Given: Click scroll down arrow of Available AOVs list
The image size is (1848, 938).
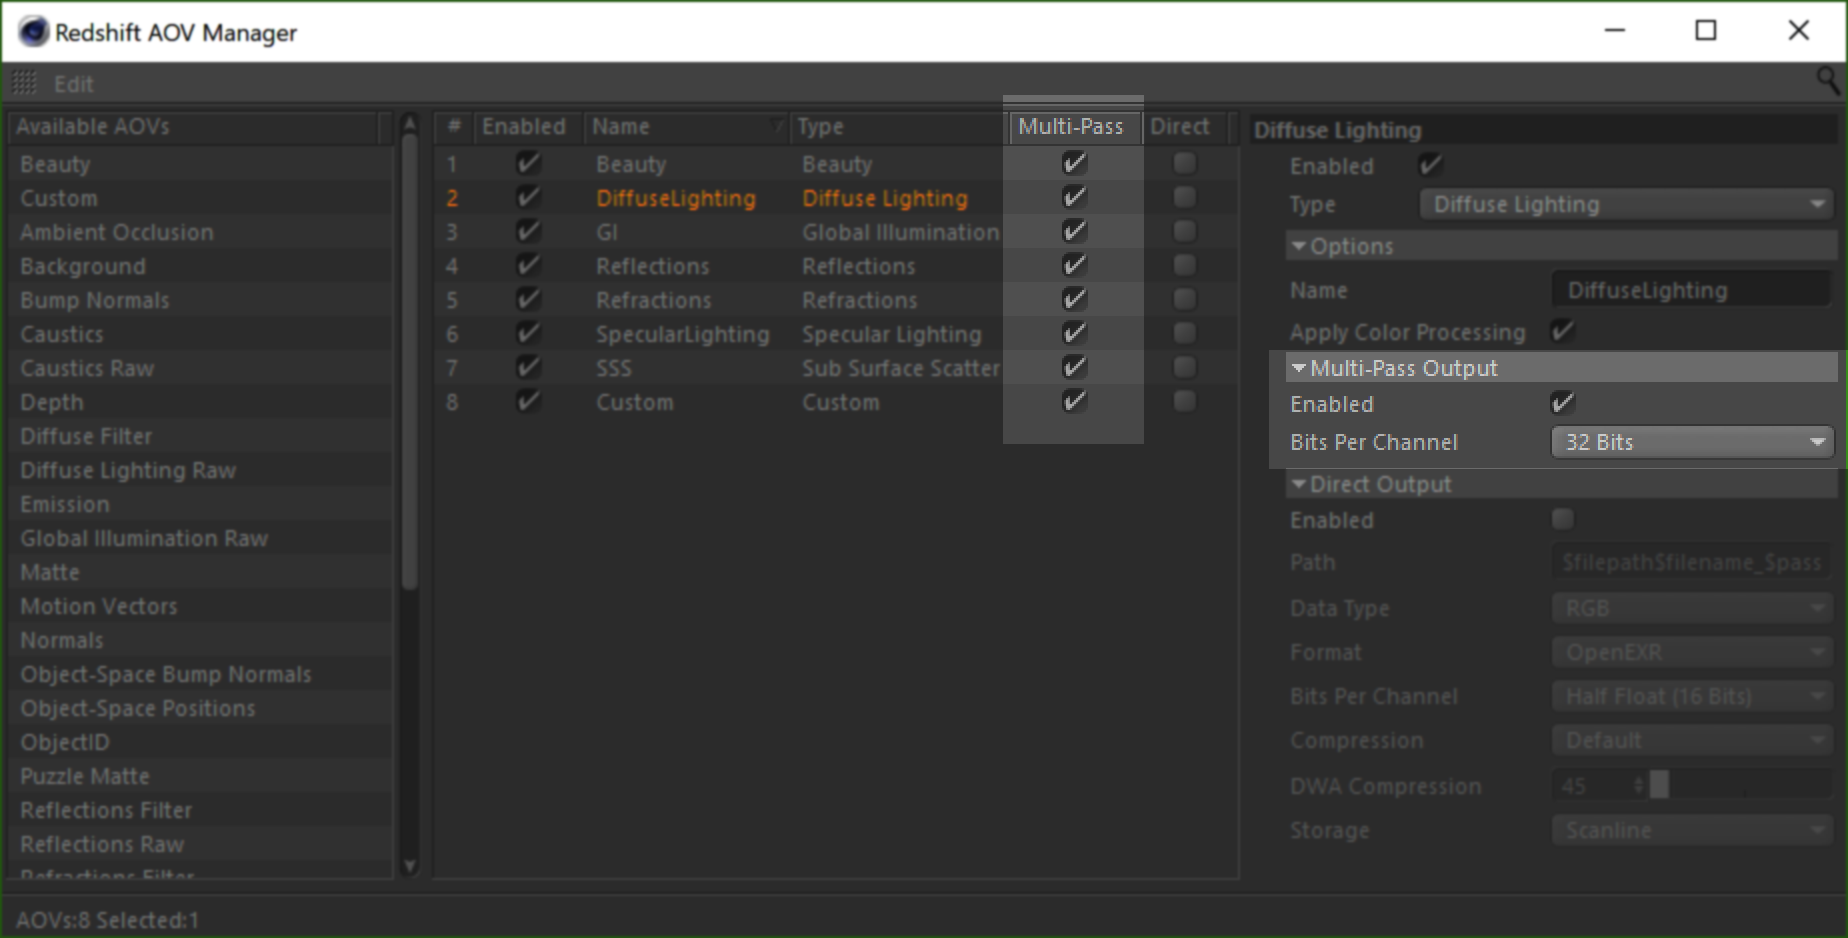Looking at the screenshot, I should 409,866.
